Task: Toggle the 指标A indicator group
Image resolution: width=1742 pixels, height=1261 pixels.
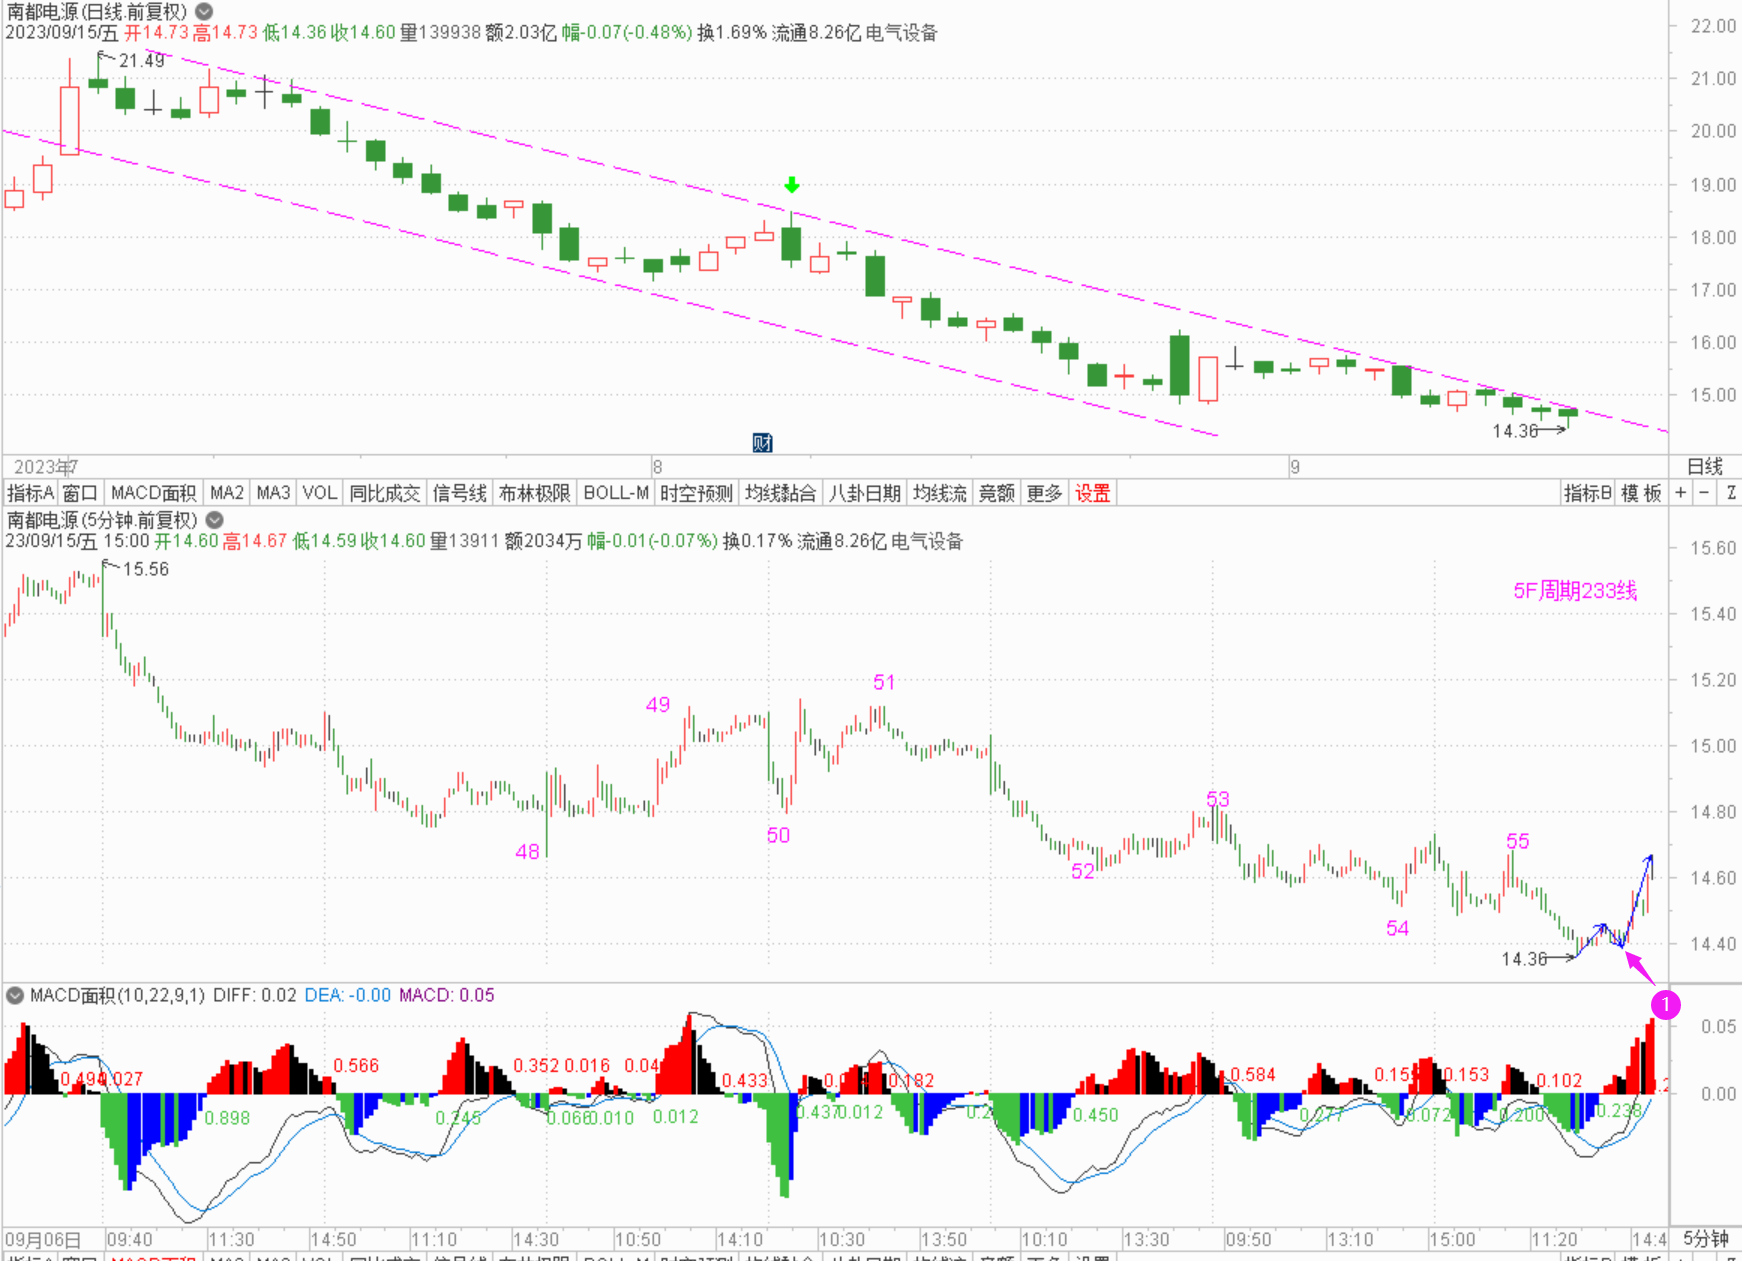Action: (30, 493)
